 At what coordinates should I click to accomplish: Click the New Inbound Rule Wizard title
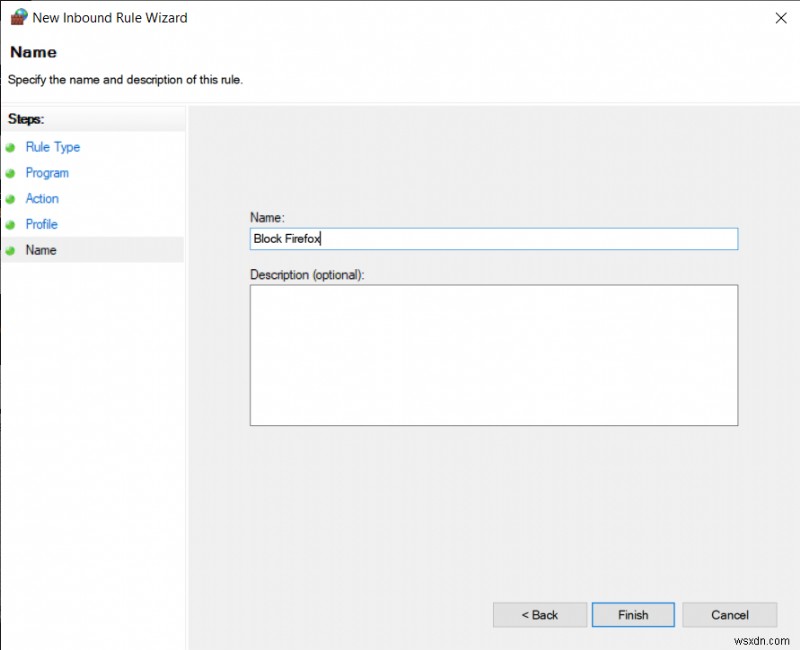point(112,17)
